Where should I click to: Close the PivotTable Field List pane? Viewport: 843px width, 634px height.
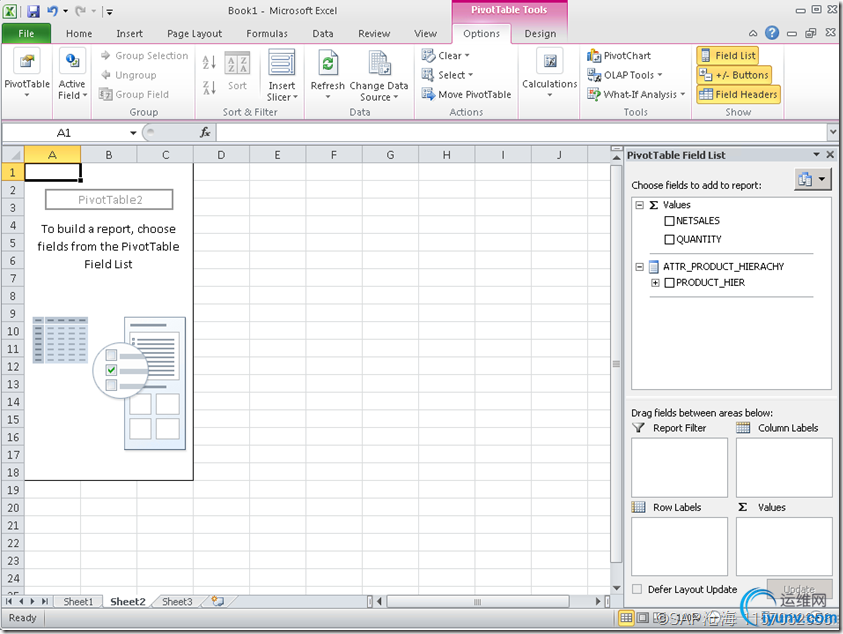pyautogui.click(x=830, y=155)
